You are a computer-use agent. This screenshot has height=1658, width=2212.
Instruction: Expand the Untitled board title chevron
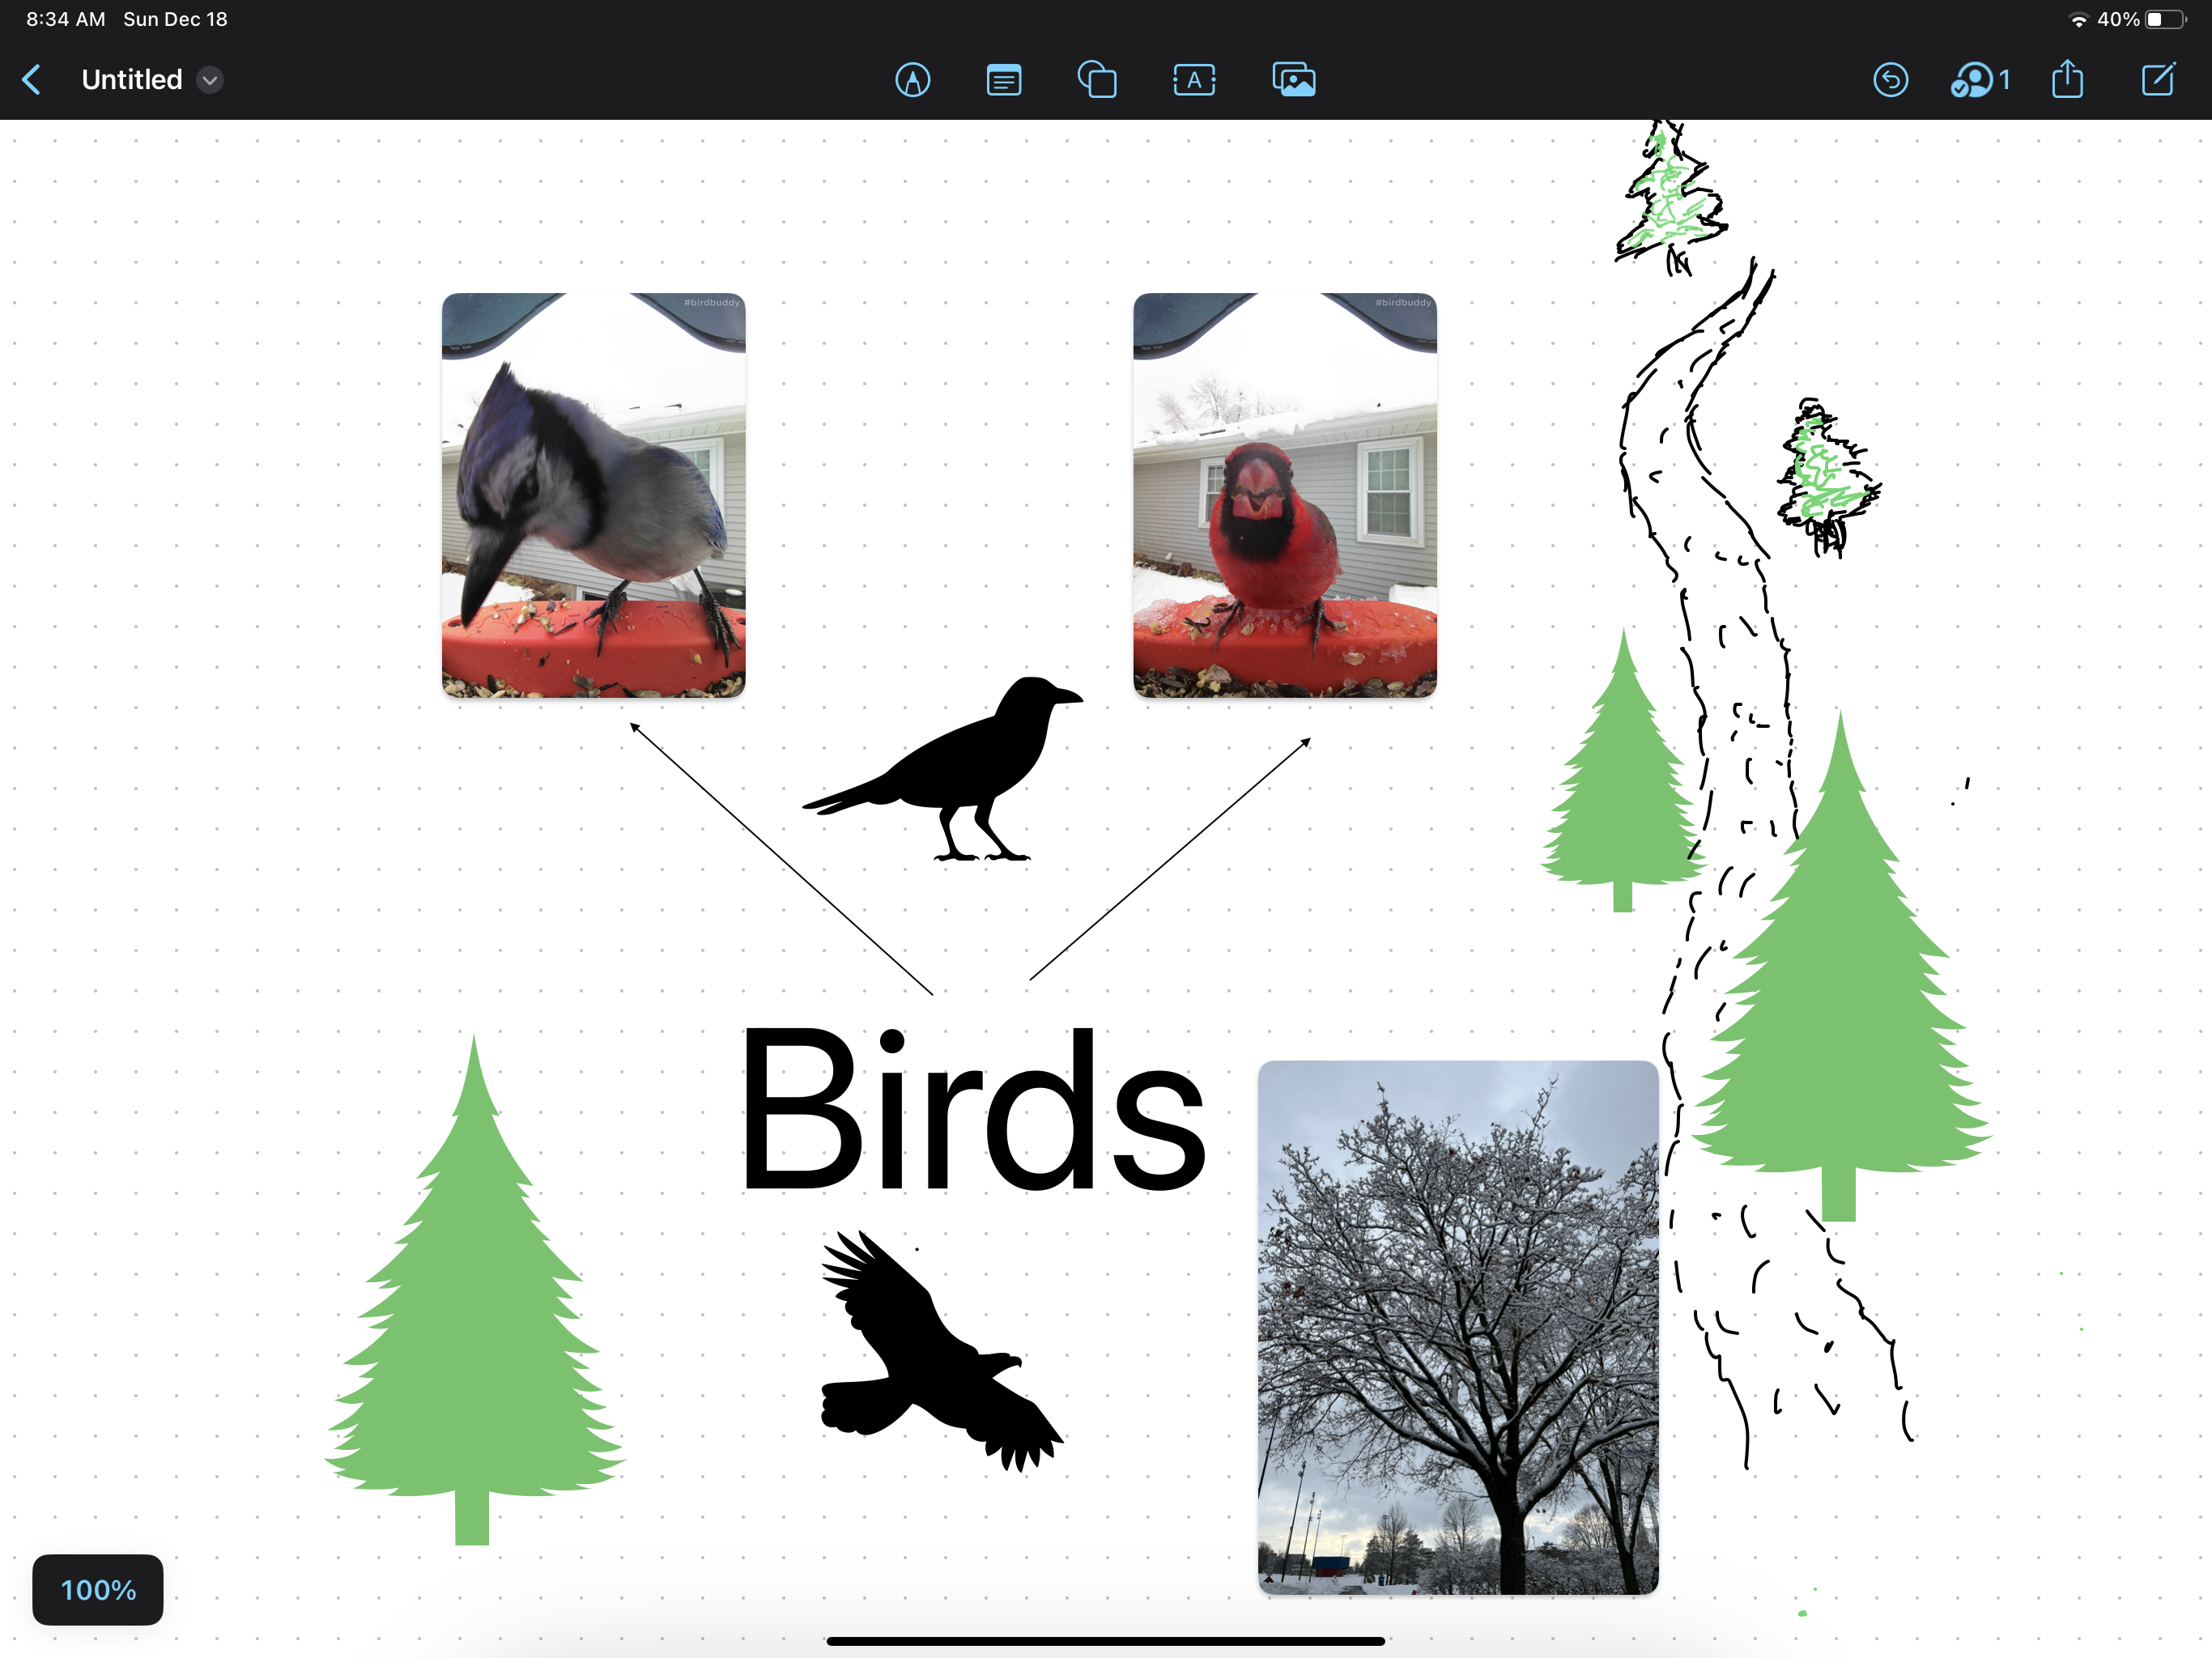pos(210,80)
